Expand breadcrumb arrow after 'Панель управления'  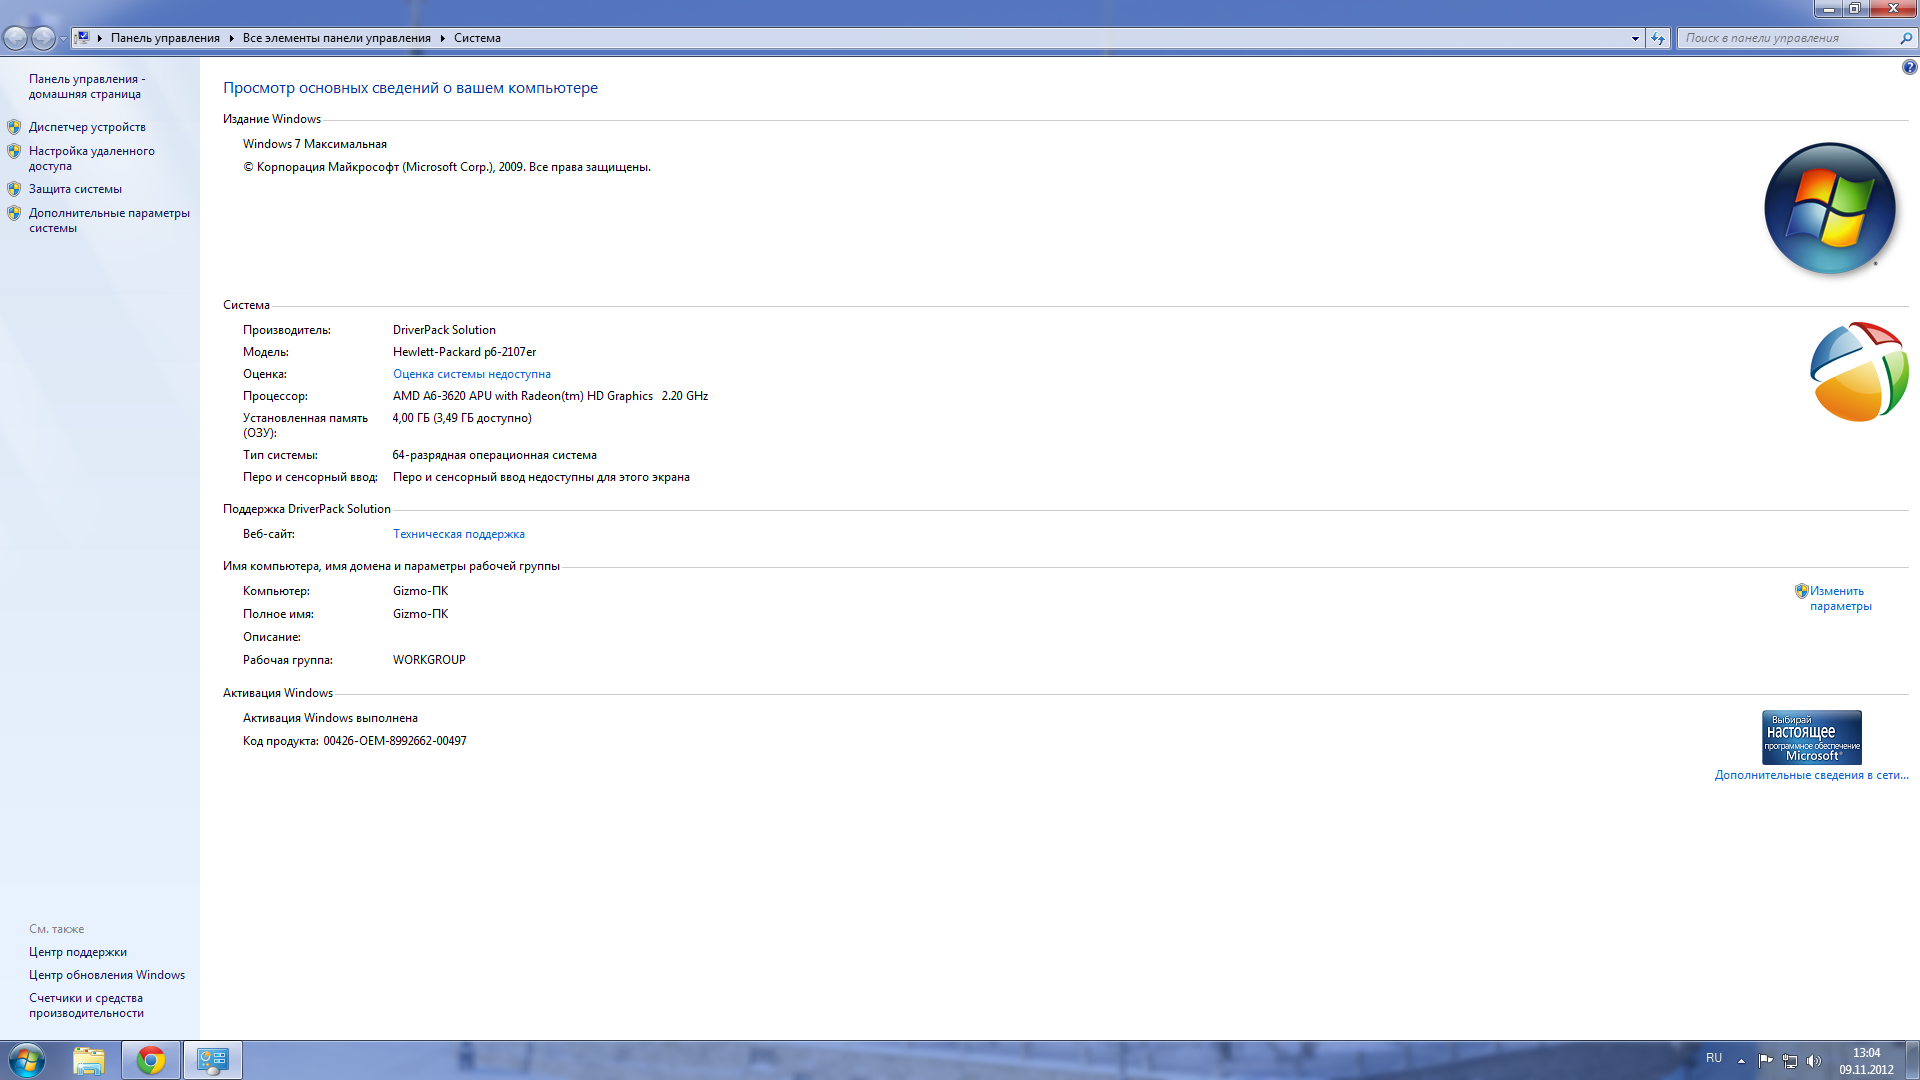[x=231, y=38]
